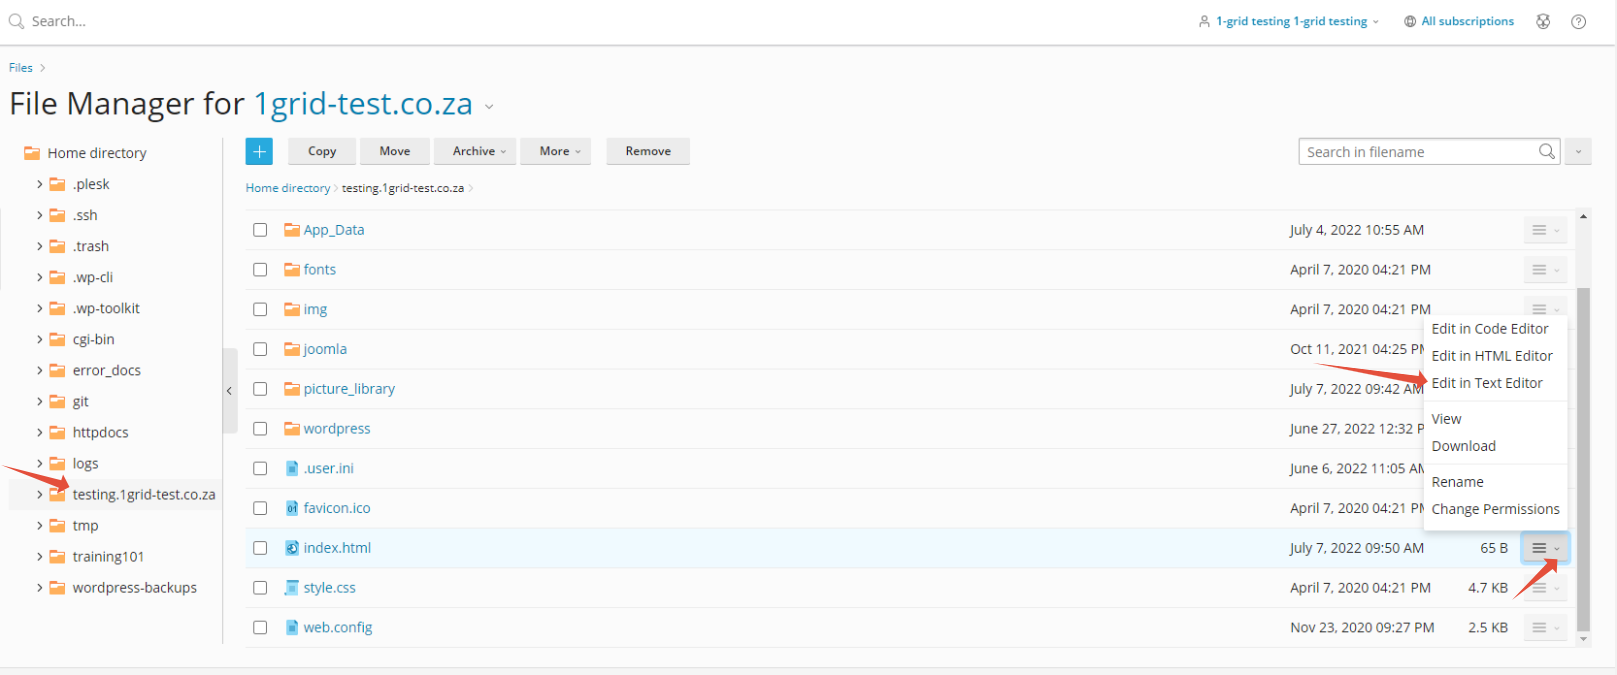Screen dimensions: 1617x675
Task: Choose Edit in Text Editor
Action: (x=1487, y=383)
